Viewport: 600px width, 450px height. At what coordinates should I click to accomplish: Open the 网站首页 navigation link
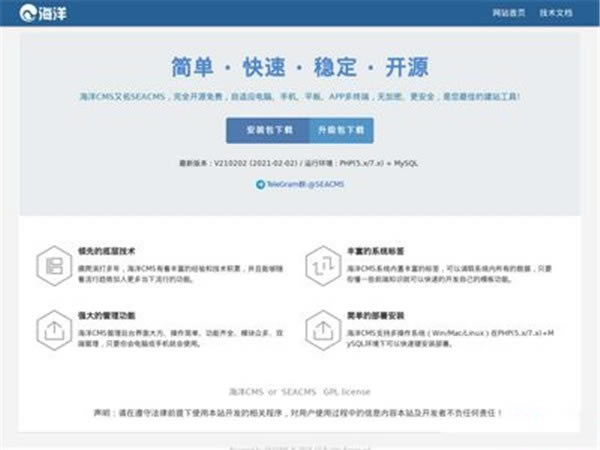tap(509, 13)
